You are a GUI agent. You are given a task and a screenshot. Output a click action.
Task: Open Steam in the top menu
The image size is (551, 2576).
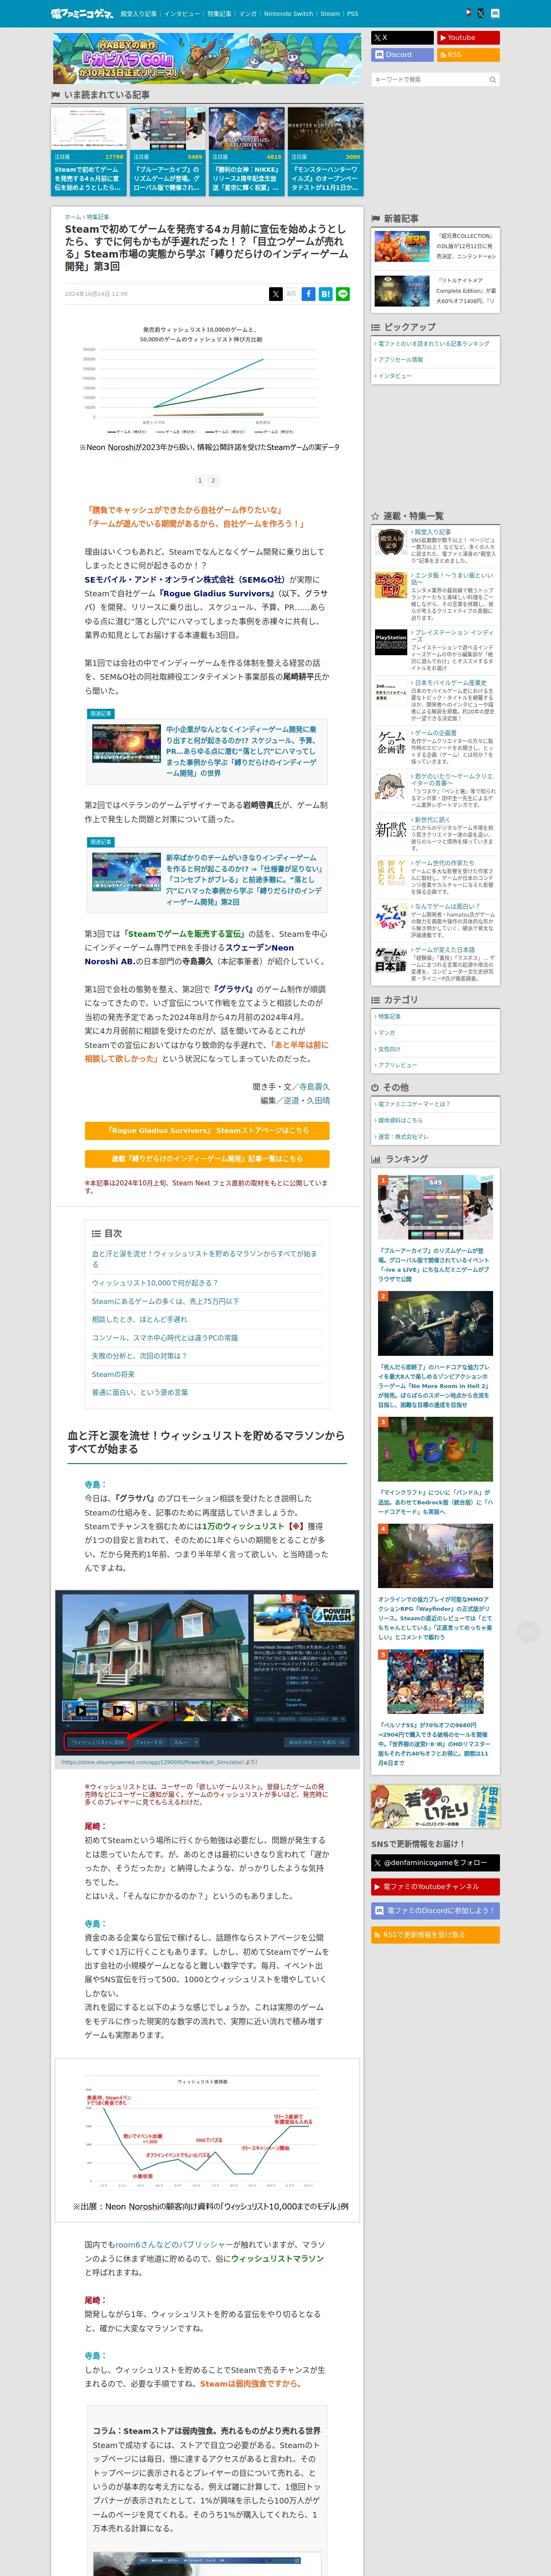(x=330, y=14)
